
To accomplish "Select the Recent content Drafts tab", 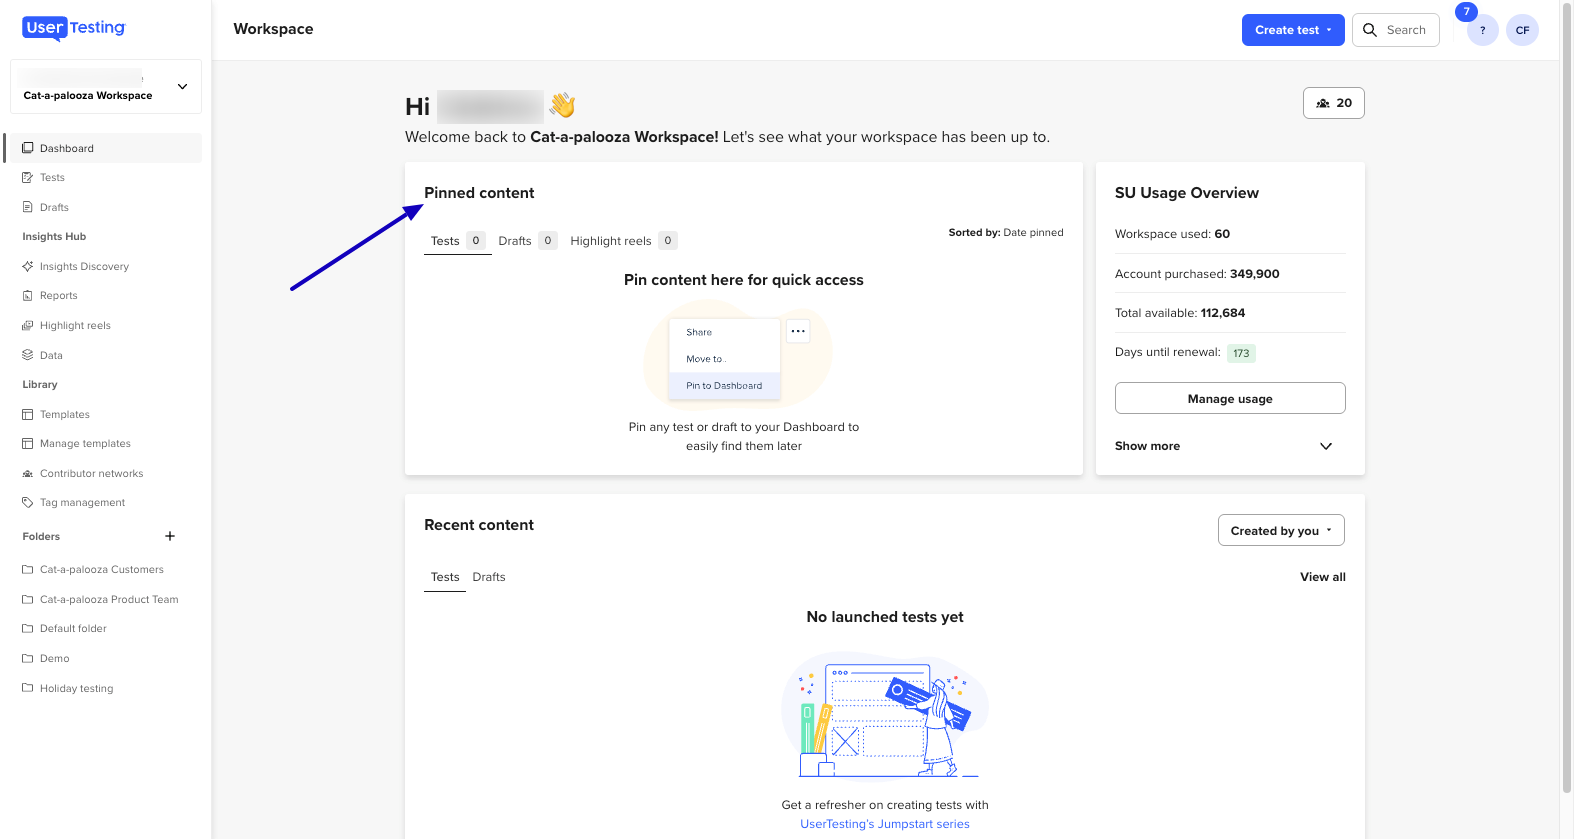I will pyautogui.click(x=489, y=577).
